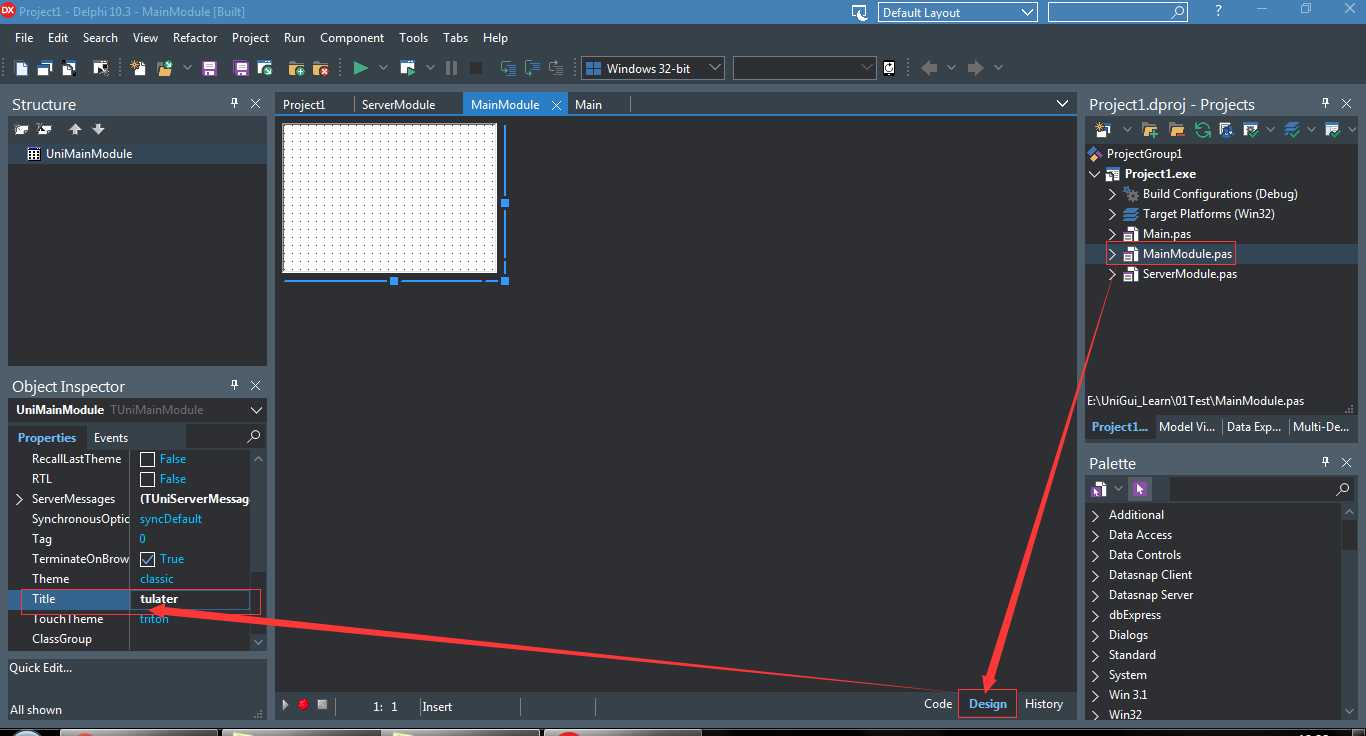The height and width of the screenshot is (736, 1366).
Task: Collapse the Project1.exe tree node
Action: [1095, 174]
